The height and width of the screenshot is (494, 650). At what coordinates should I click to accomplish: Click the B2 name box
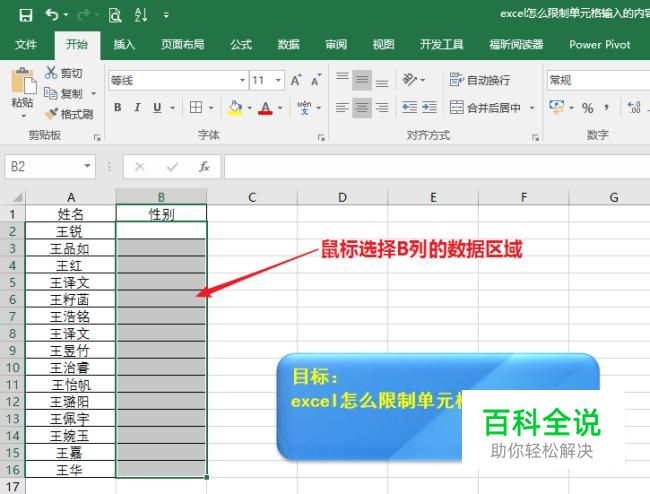click(50, 167)
